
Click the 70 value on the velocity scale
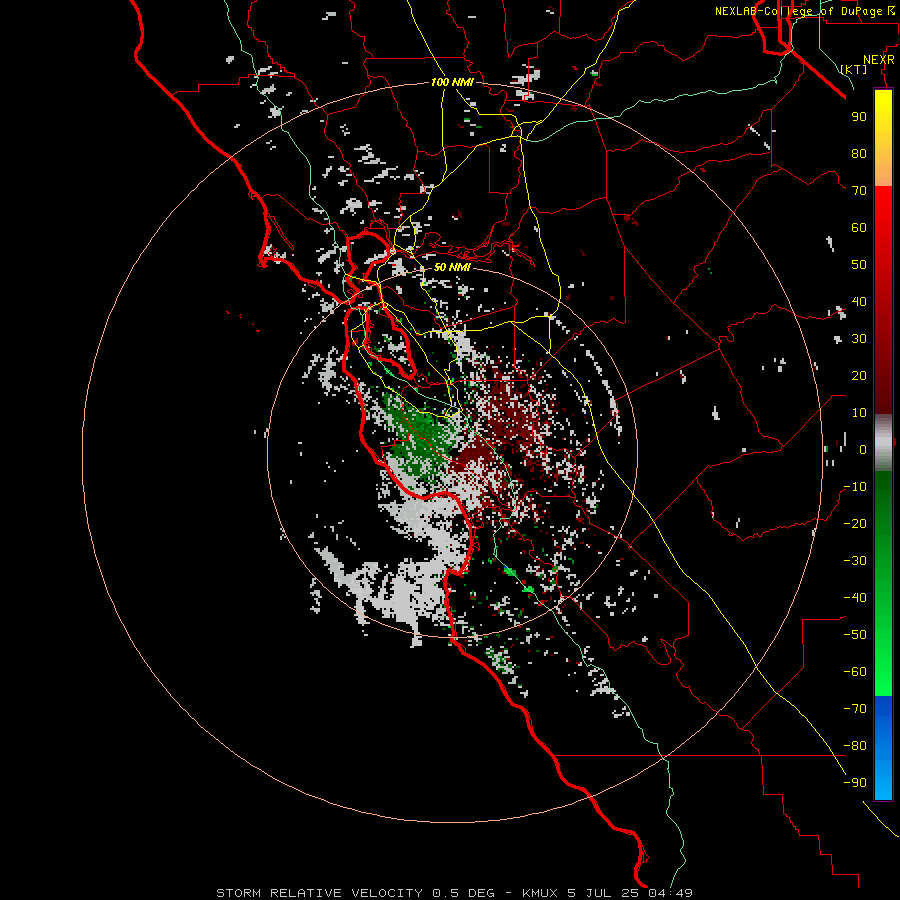click(859, 191)
